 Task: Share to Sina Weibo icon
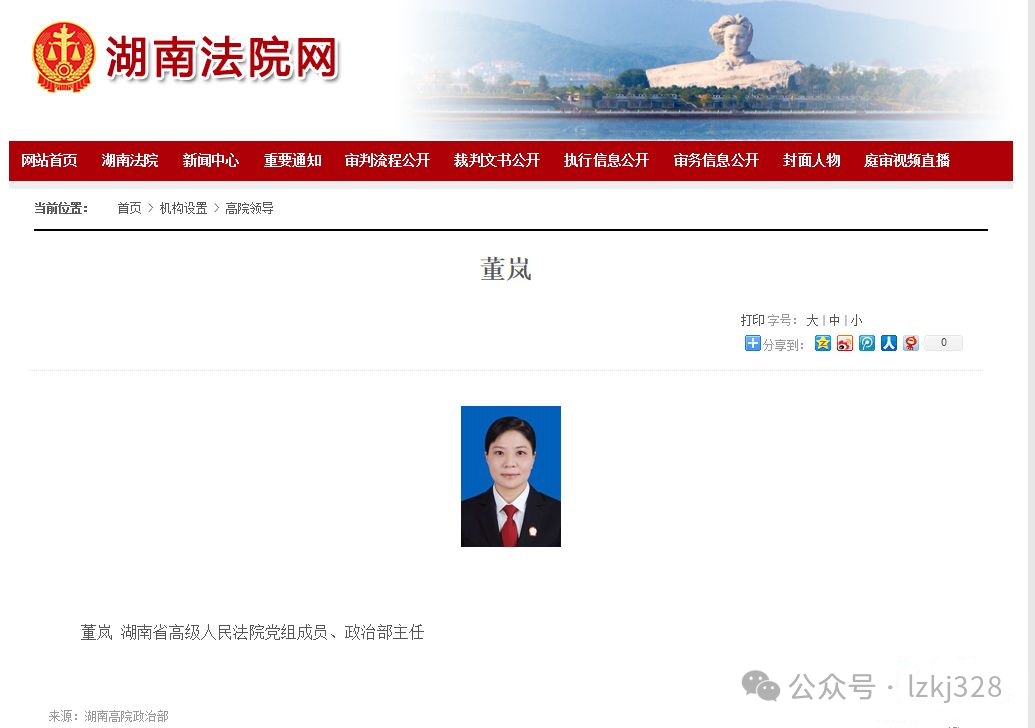pos(845,343)
